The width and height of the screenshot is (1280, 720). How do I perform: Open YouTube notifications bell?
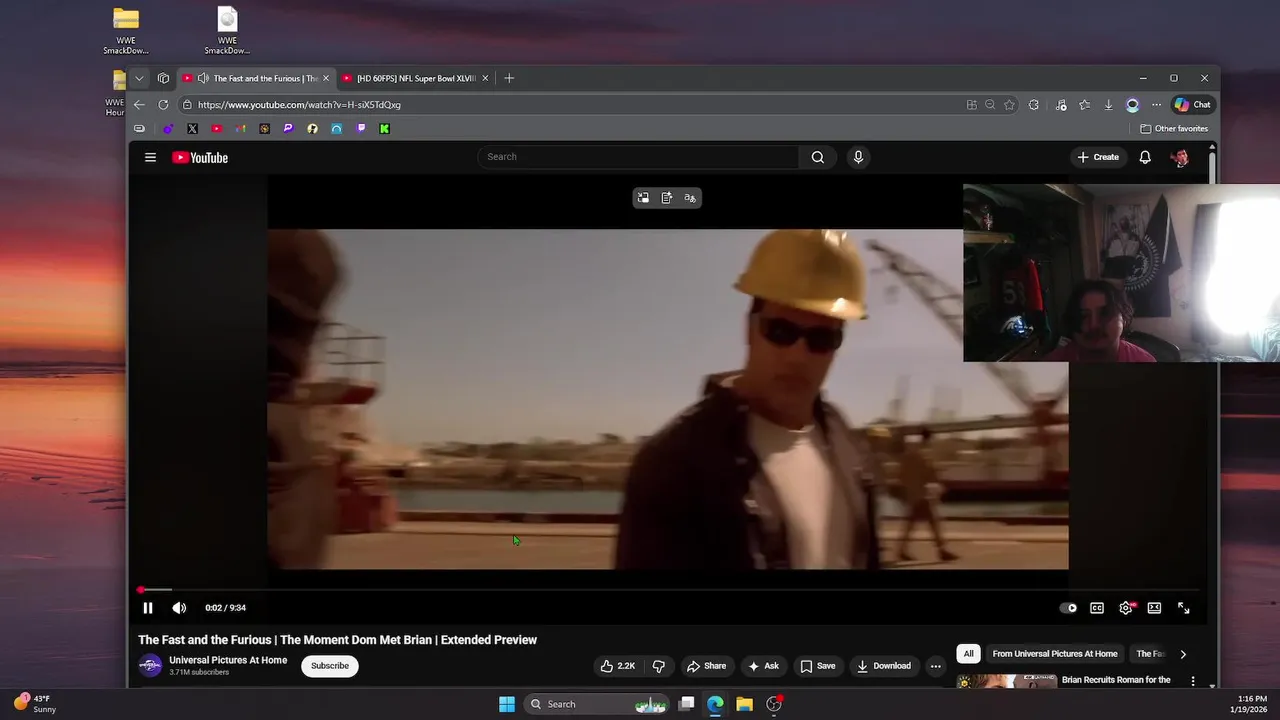pos(1145,157)
